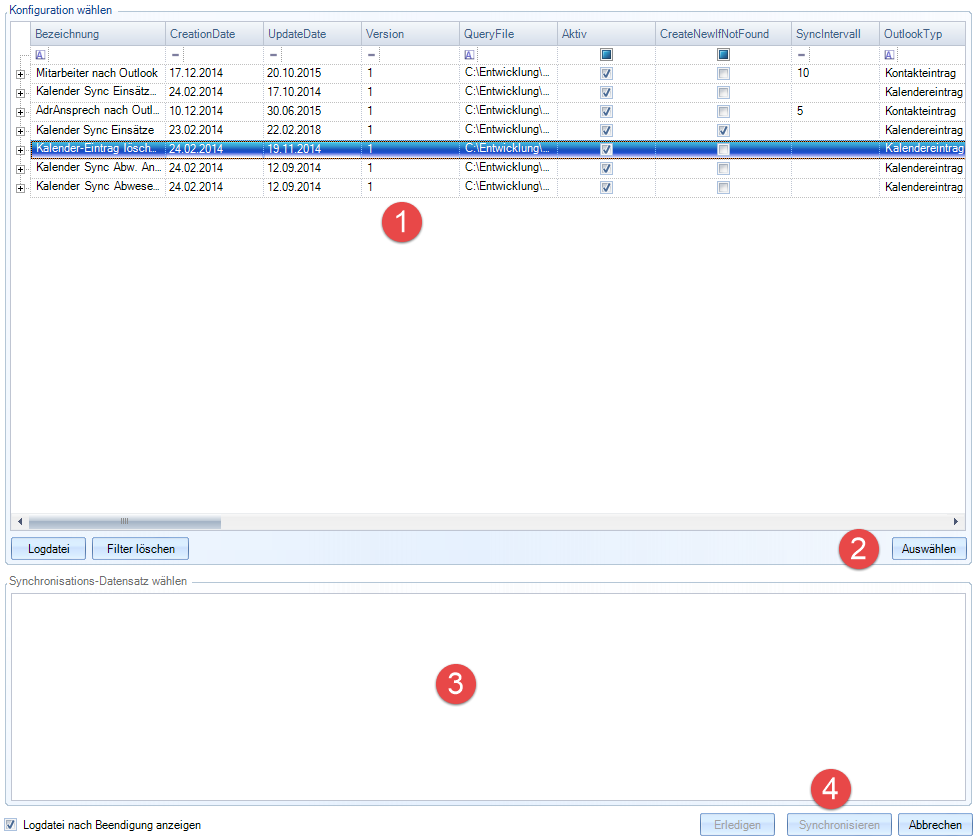
Task: Click the Filter löschen button
Action: click(140, 548)
